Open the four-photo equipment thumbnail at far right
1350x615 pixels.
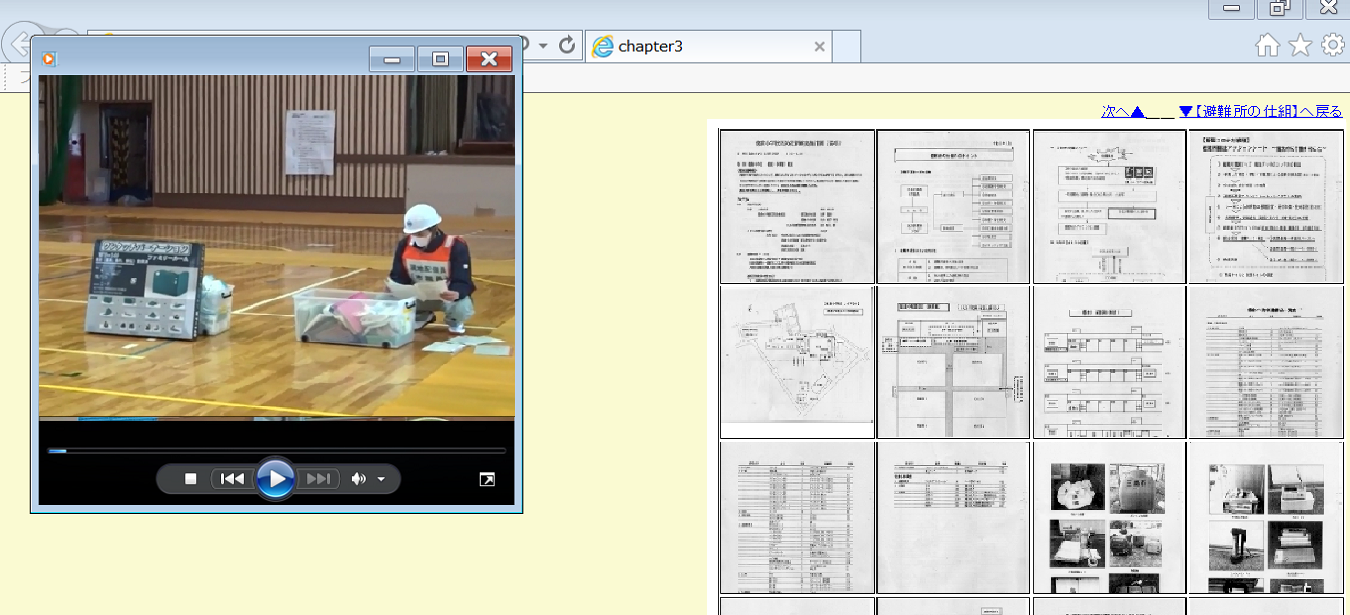1266,518
